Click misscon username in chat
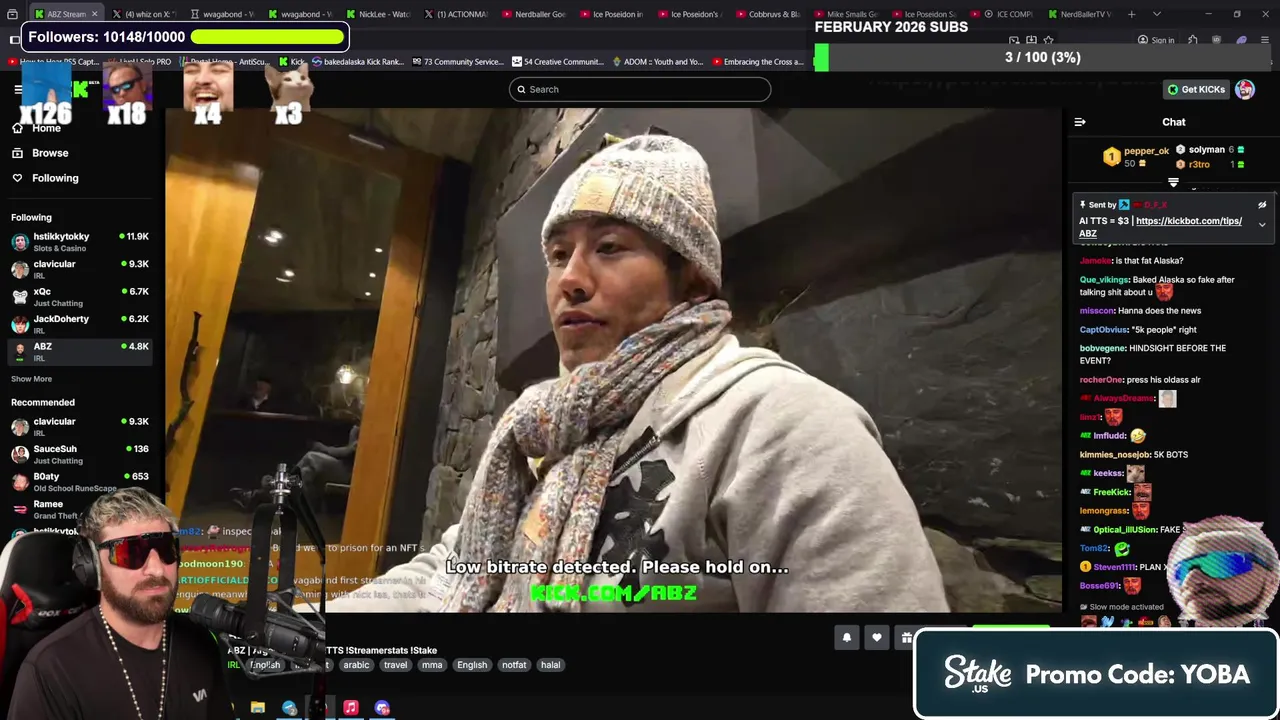 click(1097, 311)
